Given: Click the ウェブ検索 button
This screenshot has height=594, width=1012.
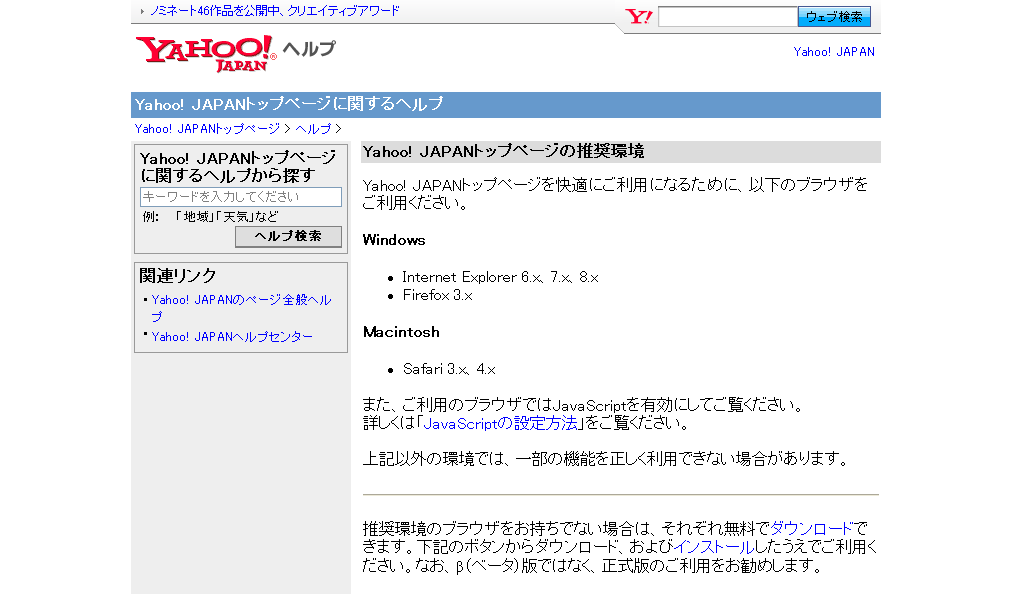Looking at the screenshot, I should [834, 17].
